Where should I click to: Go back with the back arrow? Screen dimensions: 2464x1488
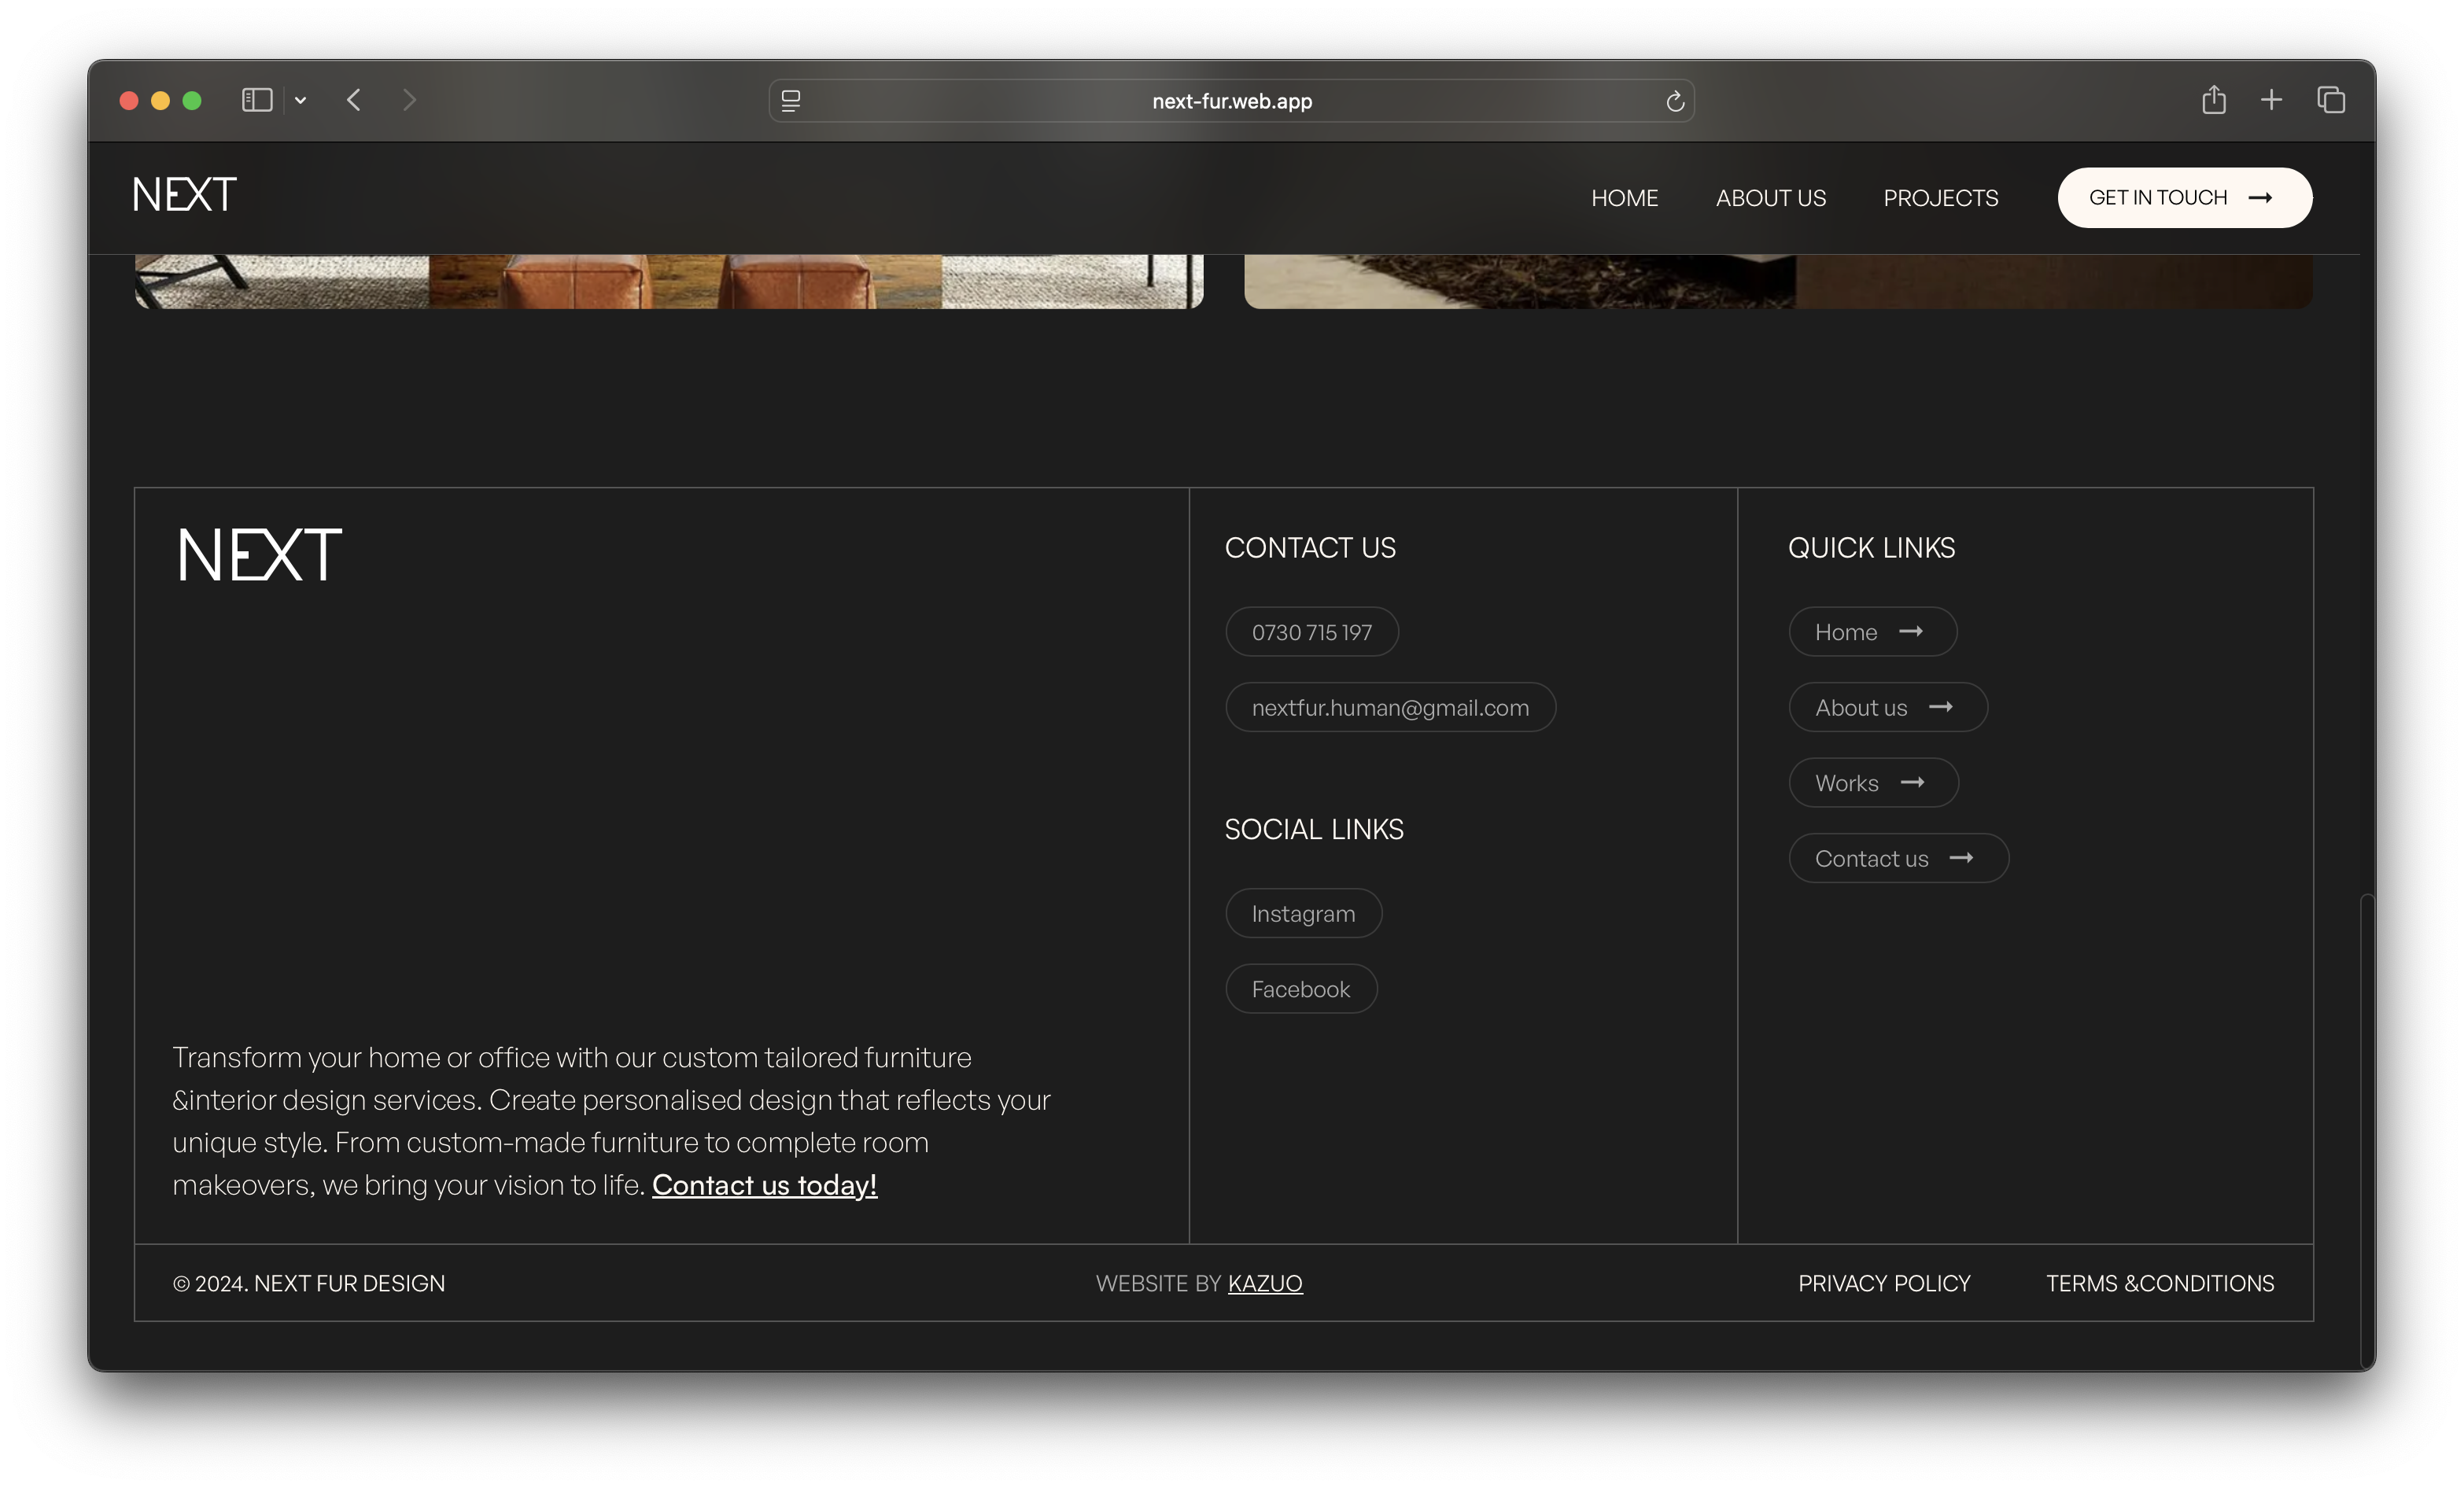(x=354, y=100)
